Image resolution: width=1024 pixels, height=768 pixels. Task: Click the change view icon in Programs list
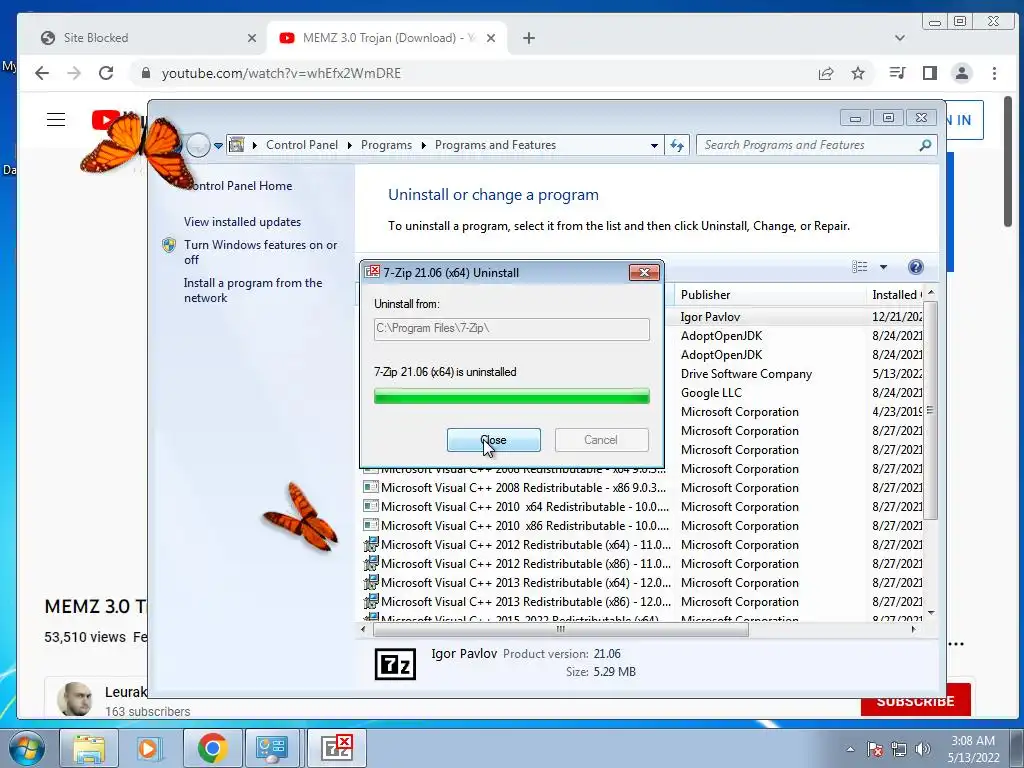click(x=859, y=266)
